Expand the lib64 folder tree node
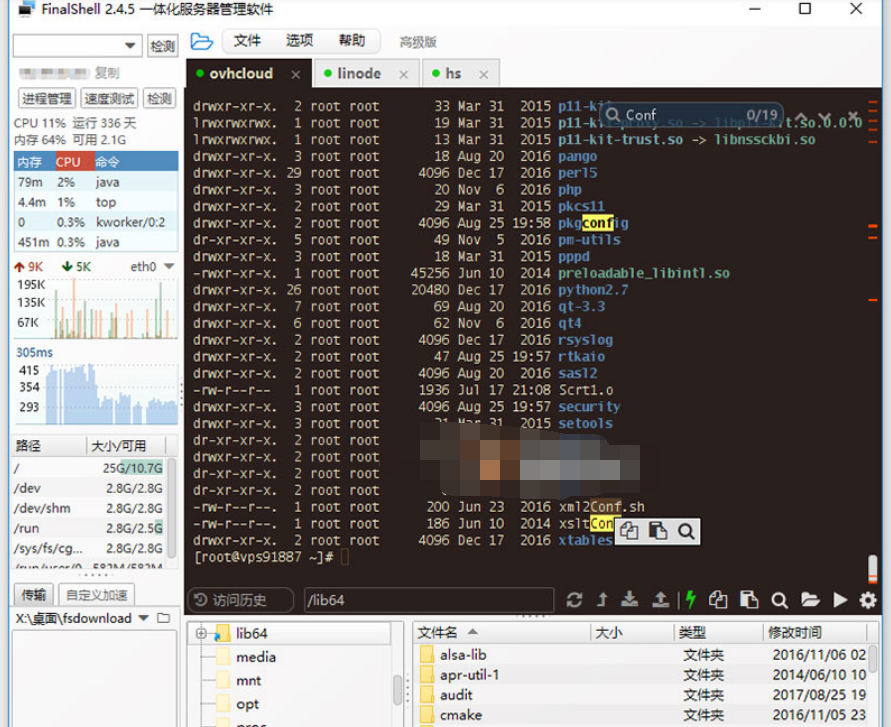Screen dimensions: 891x727 click(201, 633)
